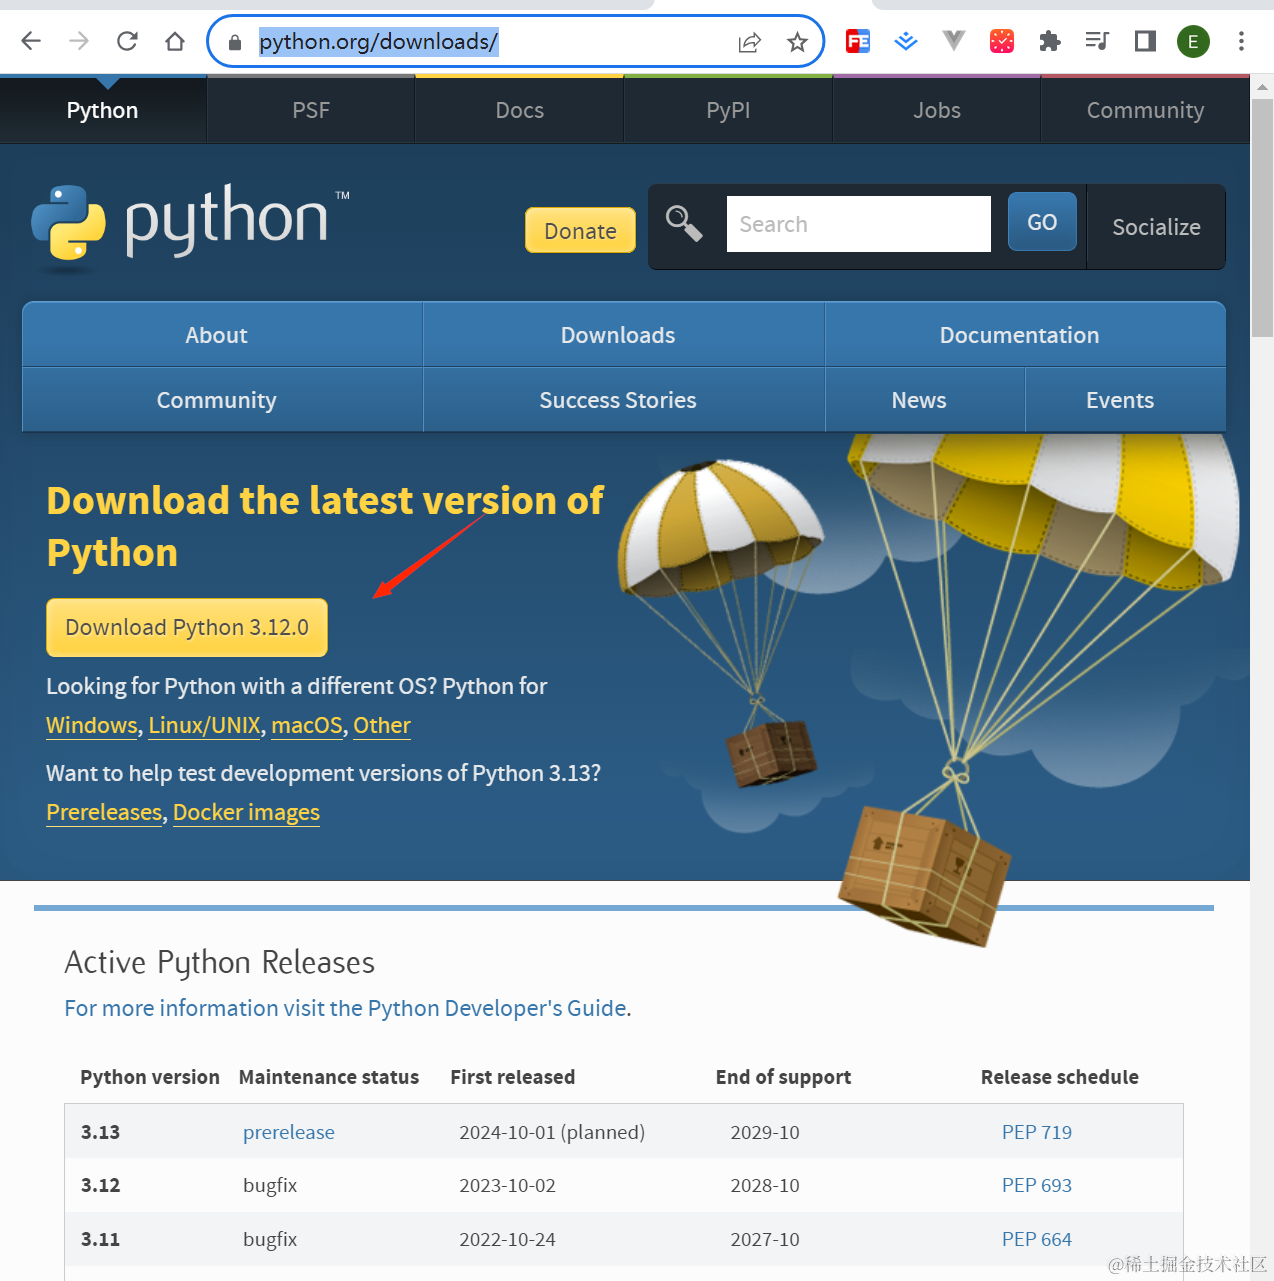Visit the Python Developer's Guide link
Image resolution: width=1274 pixels, height=1281 pixels.
click(346, 1008)
